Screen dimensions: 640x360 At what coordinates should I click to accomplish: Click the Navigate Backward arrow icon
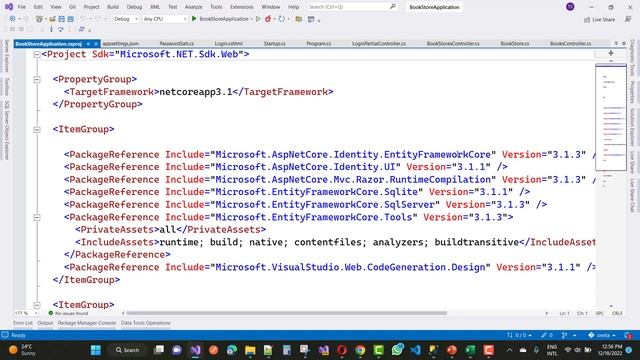12,19
